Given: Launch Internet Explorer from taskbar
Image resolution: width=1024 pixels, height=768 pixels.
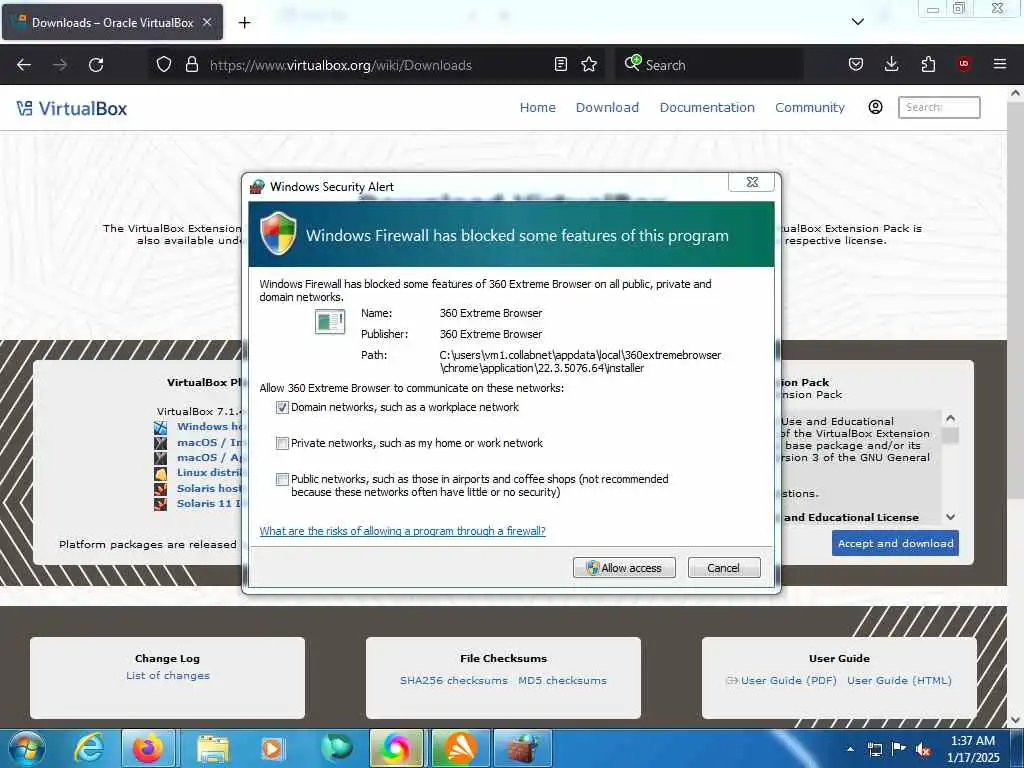Looking at the screenshot, I should pyautogui.click(x=89, y=748).
